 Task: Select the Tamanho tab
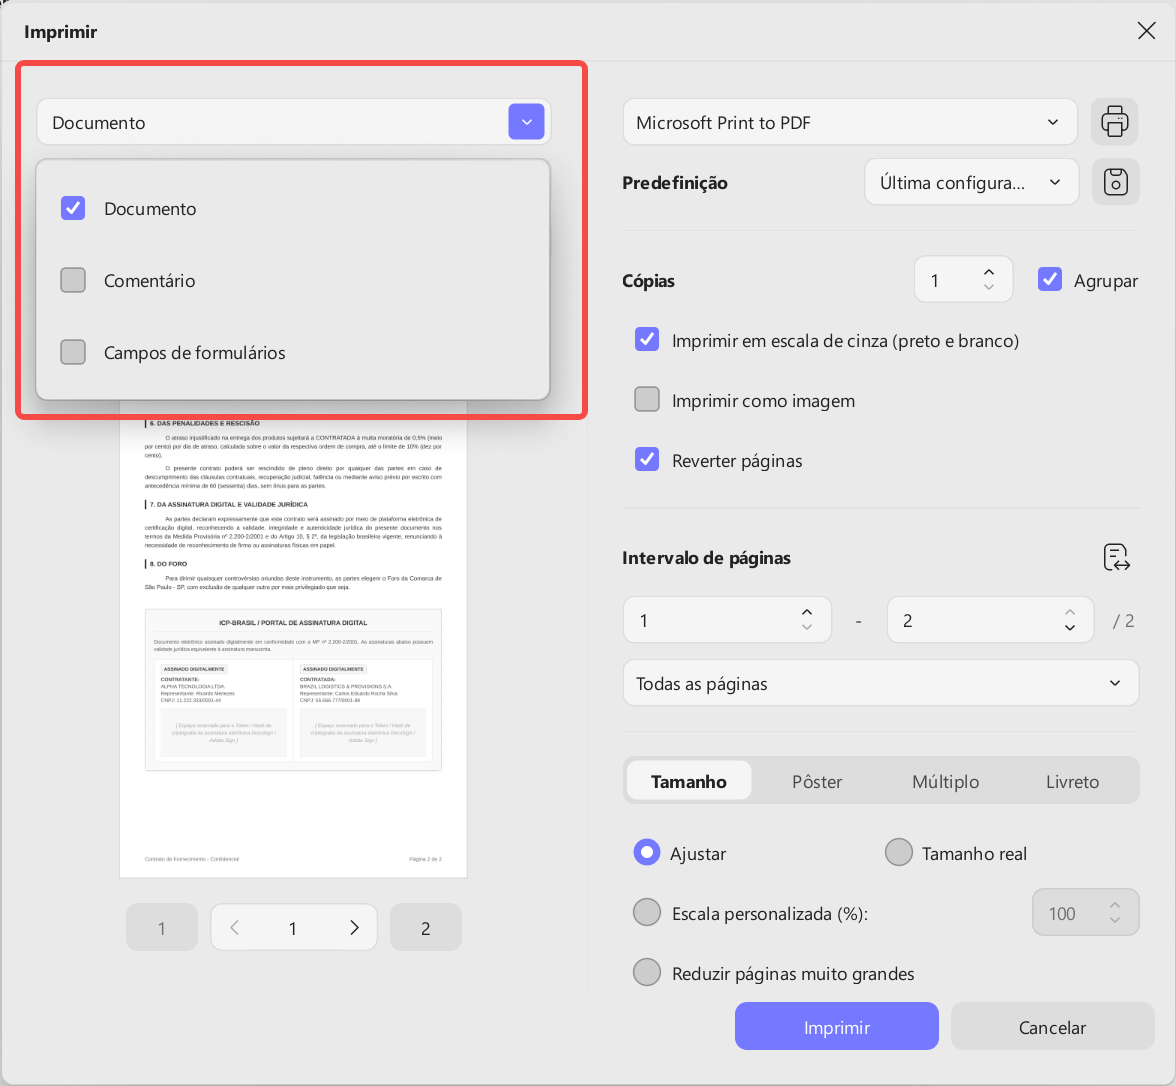click(x=688, y=781)
